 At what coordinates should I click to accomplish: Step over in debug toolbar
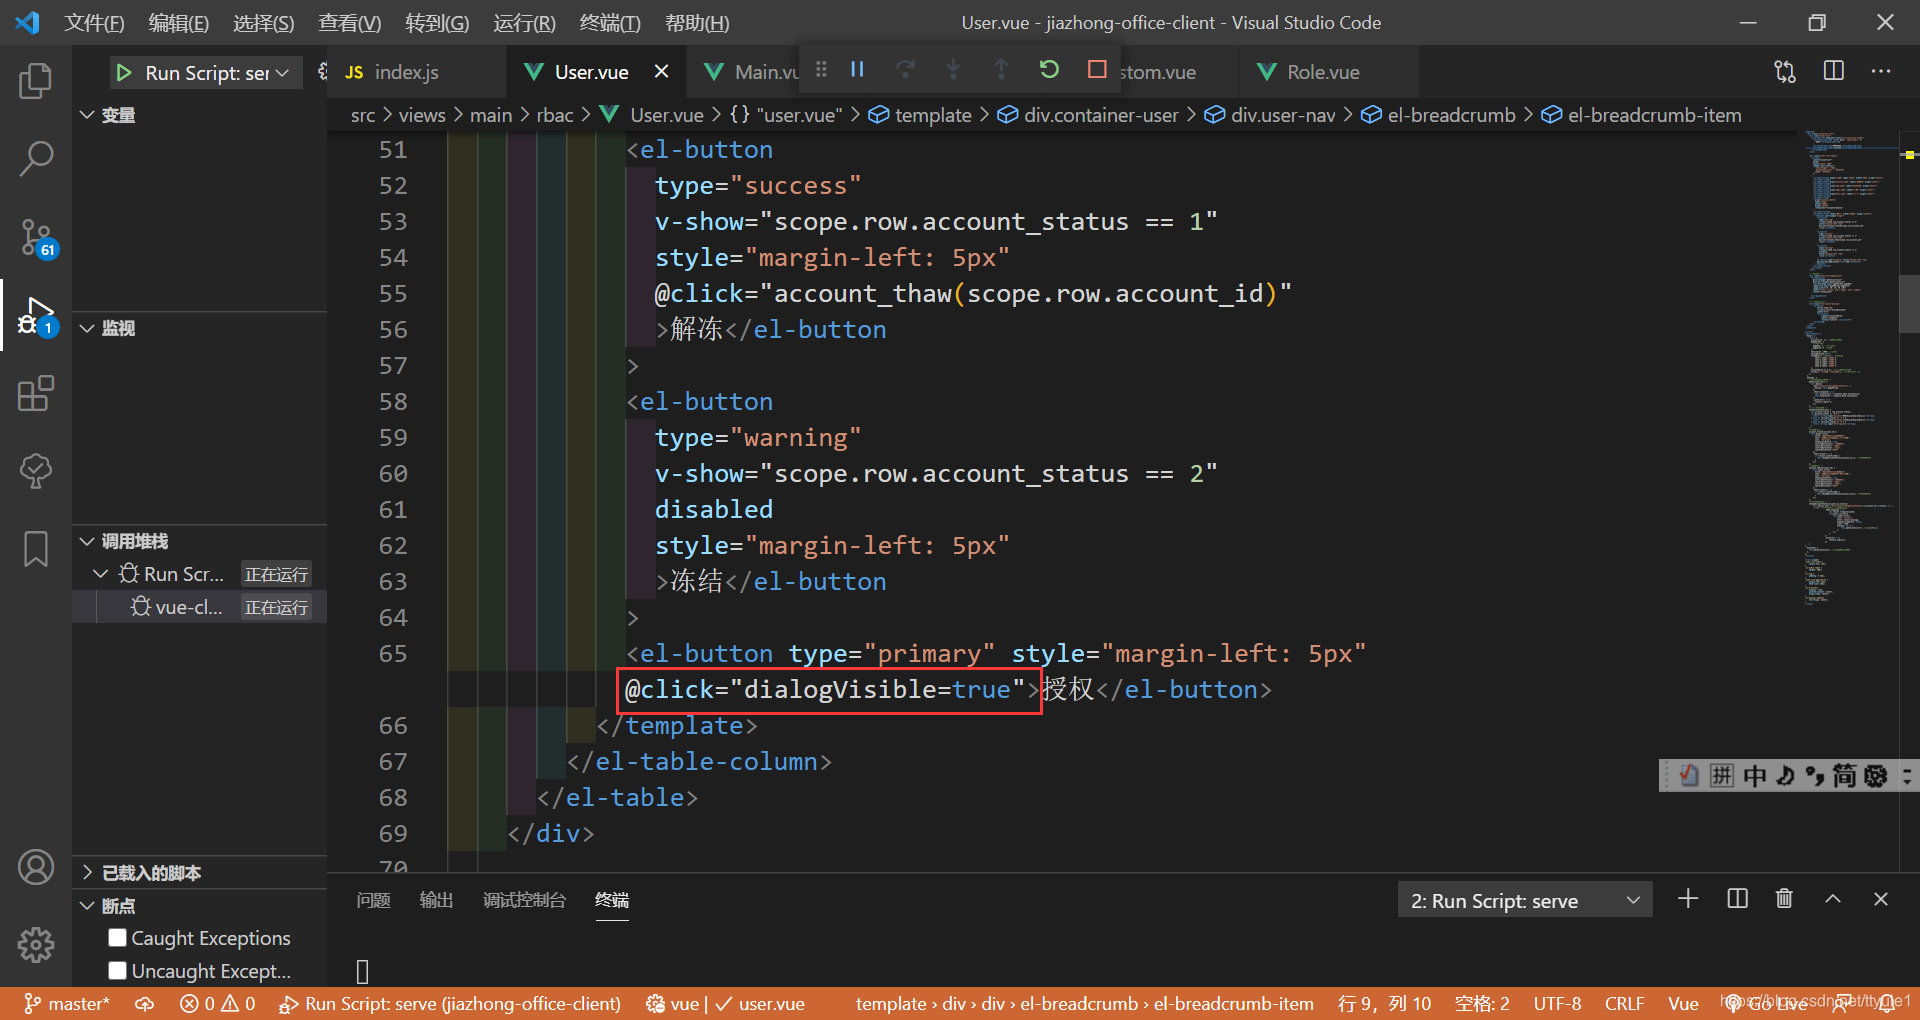(x=905, y=69)
